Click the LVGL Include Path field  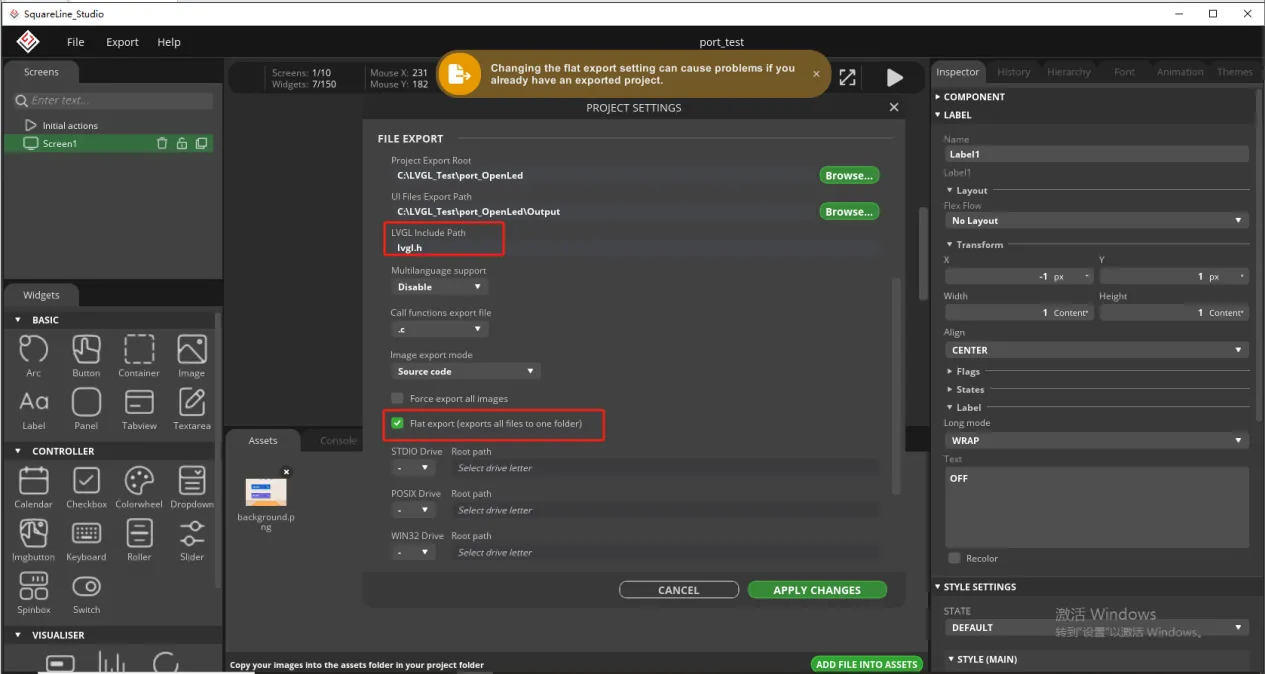(634, 248)
